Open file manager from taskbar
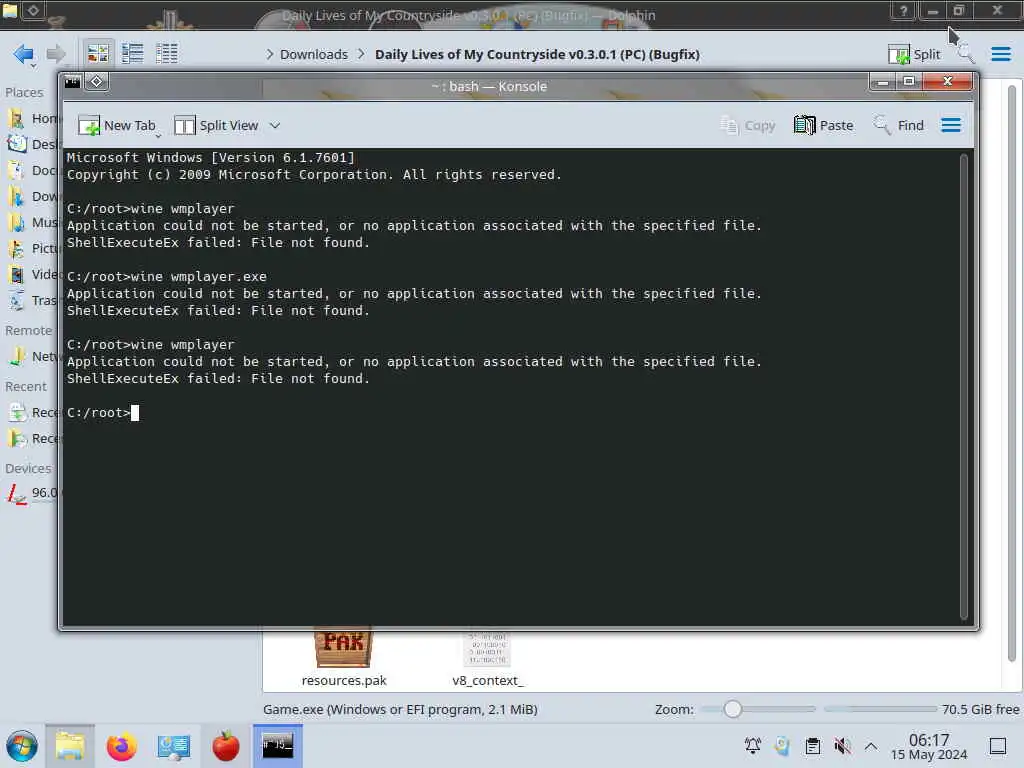This screenshot has width=1024, height=768. (70, 746)
